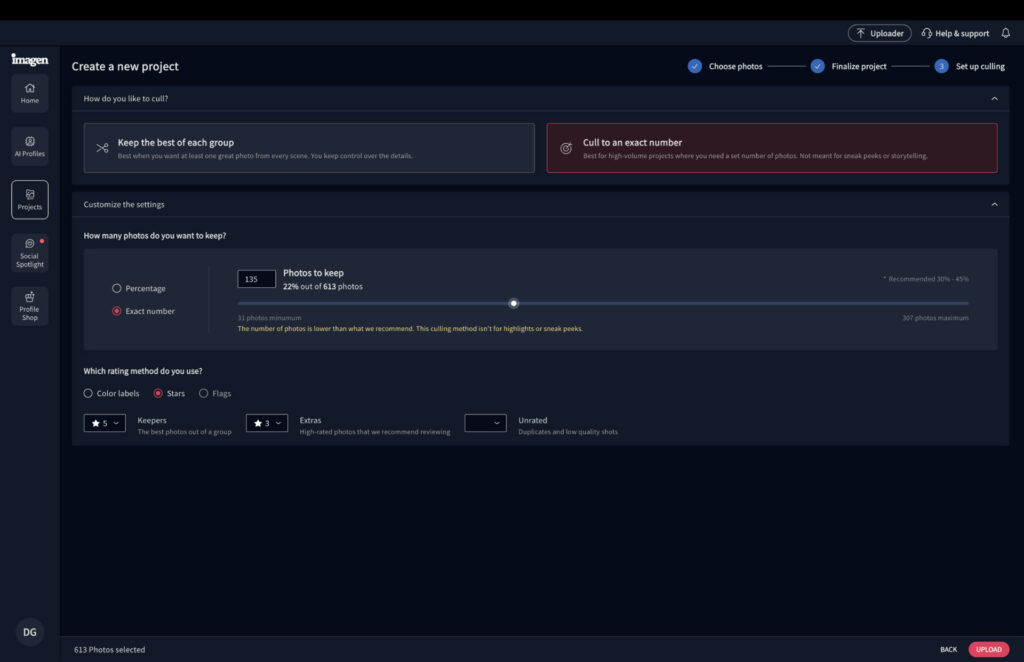Choose Flags as rating method
Viewport: 1024px width, 662px height.
click(204, 393)
